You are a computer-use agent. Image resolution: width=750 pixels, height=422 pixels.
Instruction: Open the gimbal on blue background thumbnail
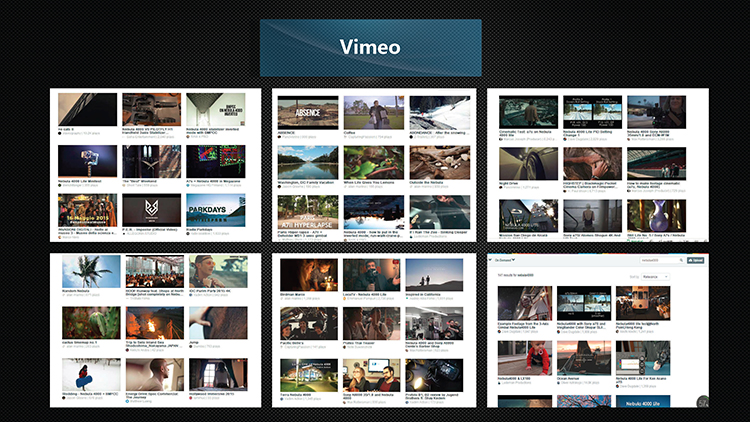tap(88, 161)
